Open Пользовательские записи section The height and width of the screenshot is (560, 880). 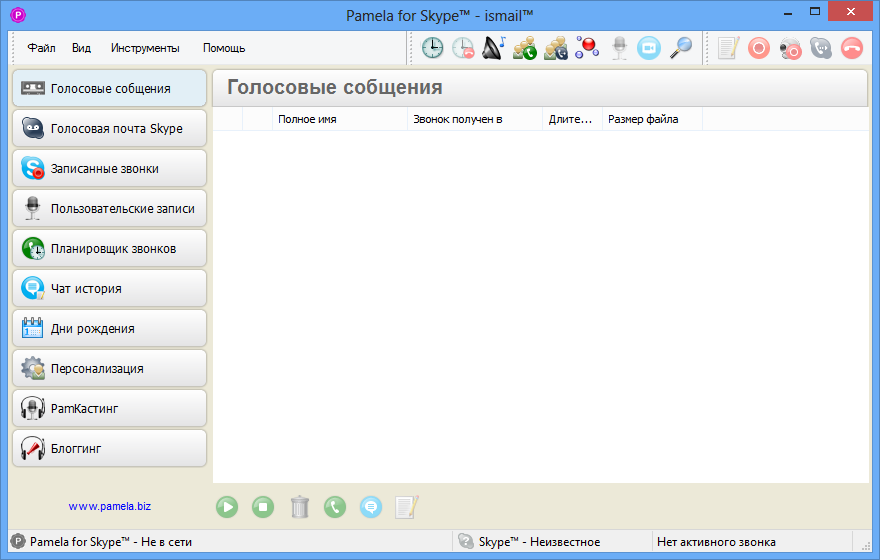pos(109,208)
